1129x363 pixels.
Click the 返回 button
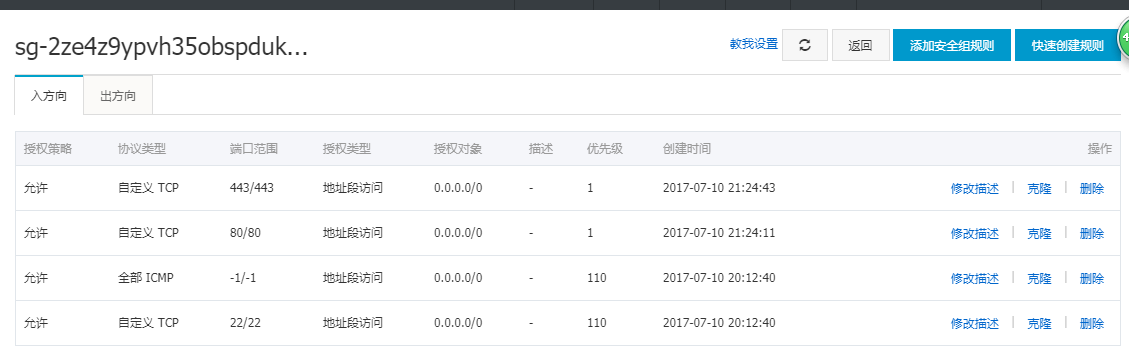860,45
